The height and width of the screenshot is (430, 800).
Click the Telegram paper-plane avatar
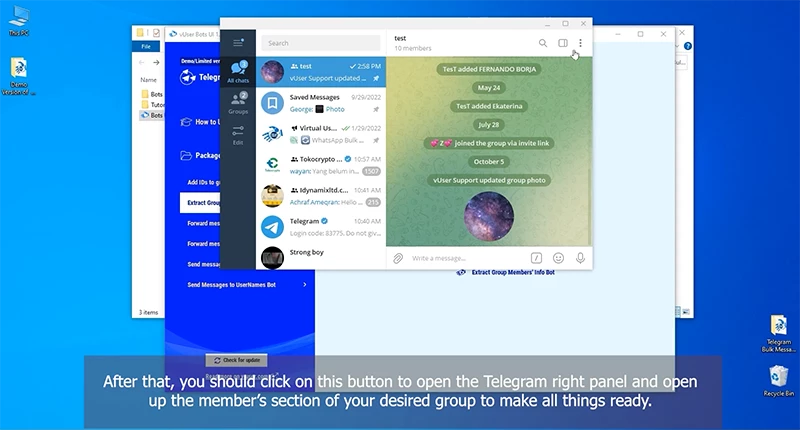pos(272,227)
